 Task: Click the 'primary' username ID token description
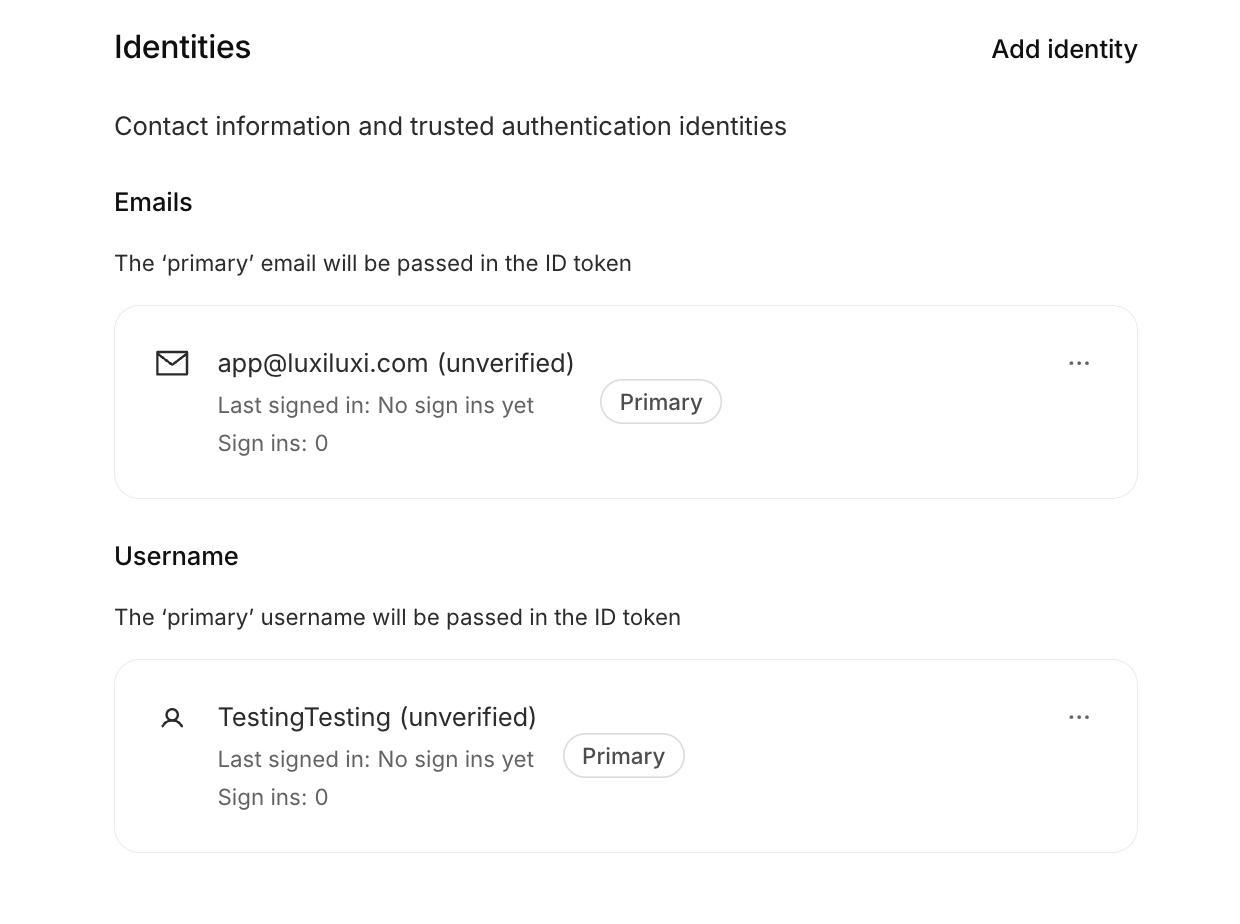397,617
